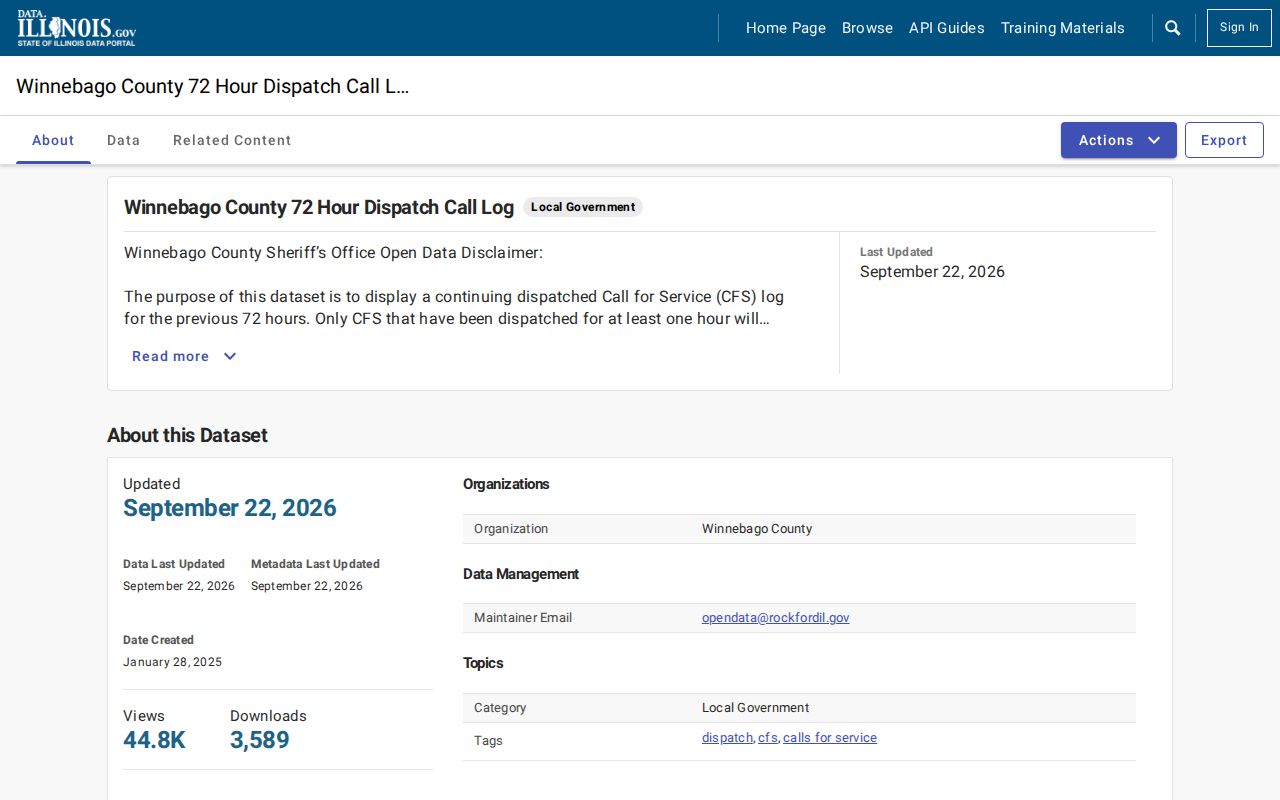This screenshot has height=800, width=1280.
Task: Click the 3,589 downloads count
Action: pos(260,740)
